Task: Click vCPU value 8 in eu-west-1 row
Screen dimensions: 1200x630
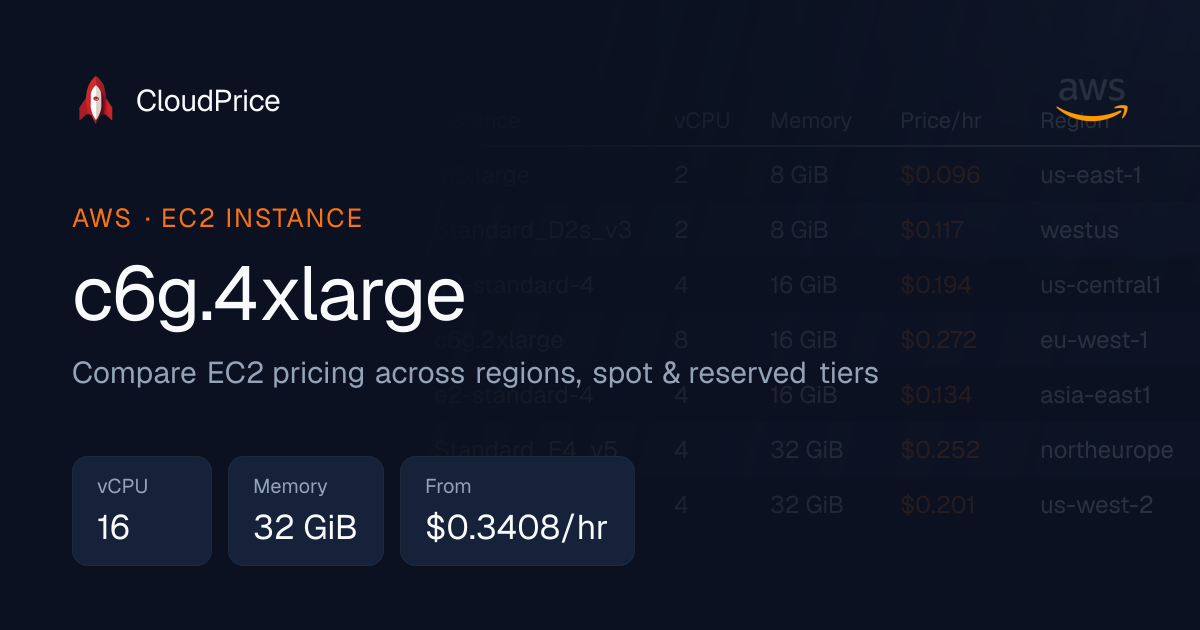Action: point(681,341)
